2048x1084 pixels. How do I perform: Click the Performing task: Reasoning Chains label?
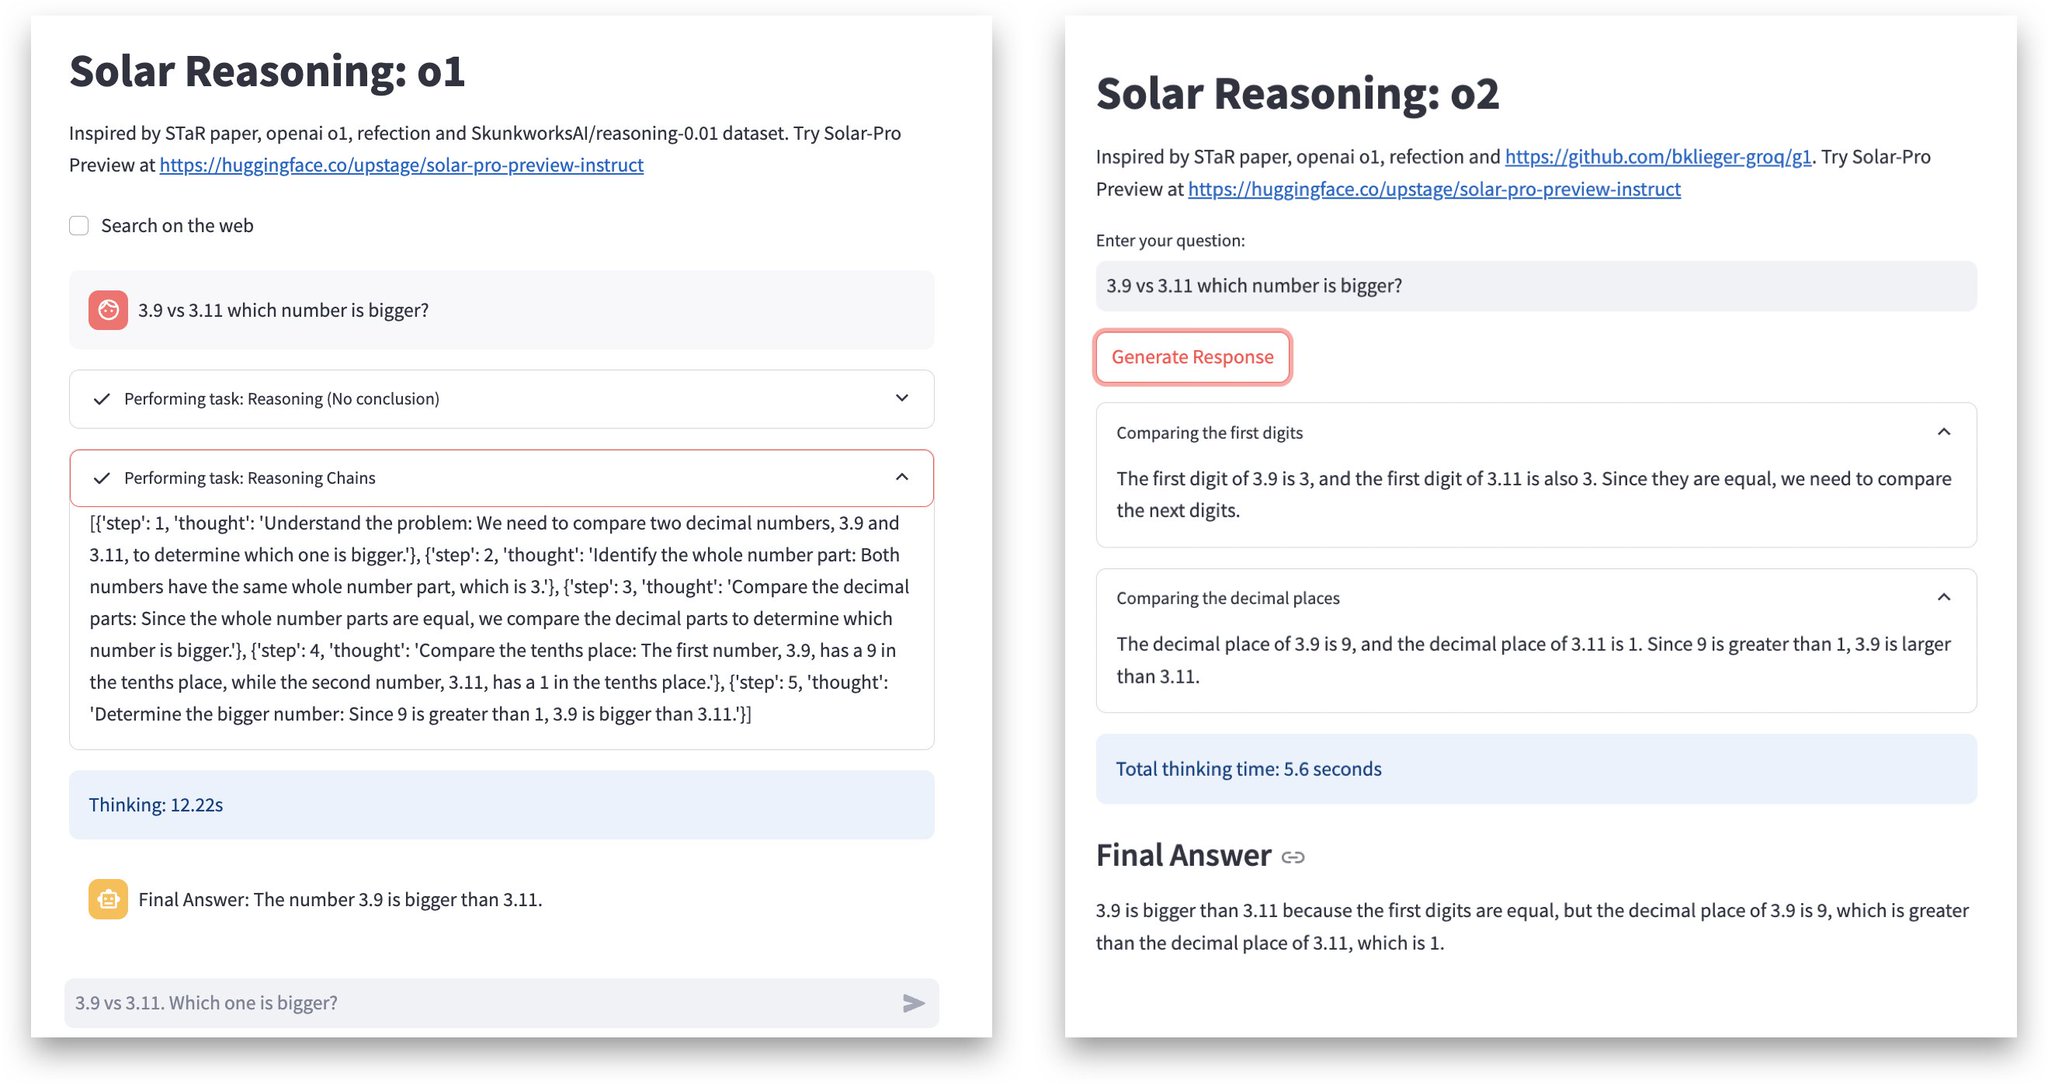click(x=250, y=478)
